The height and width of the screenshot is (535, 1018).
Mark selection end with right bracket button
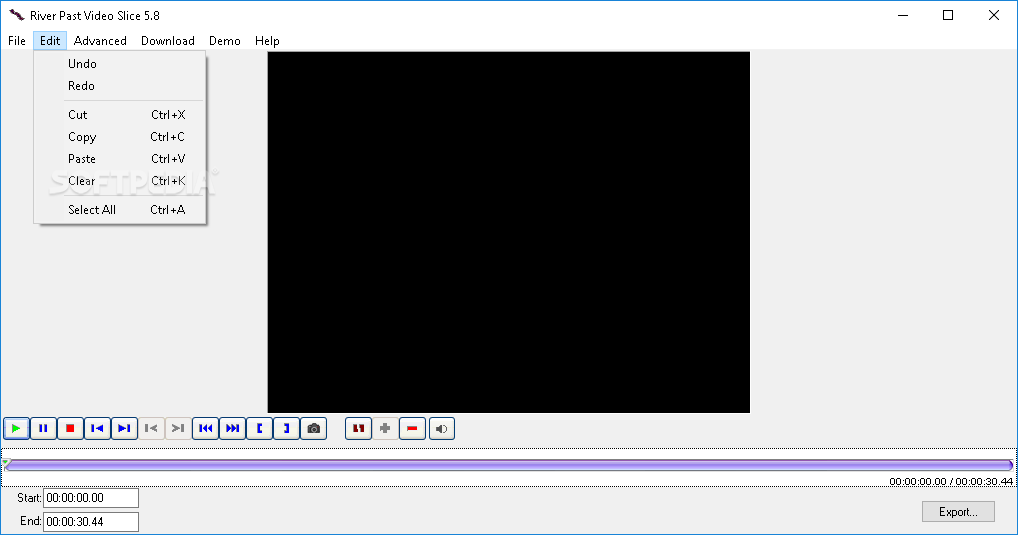click(286, 429)
